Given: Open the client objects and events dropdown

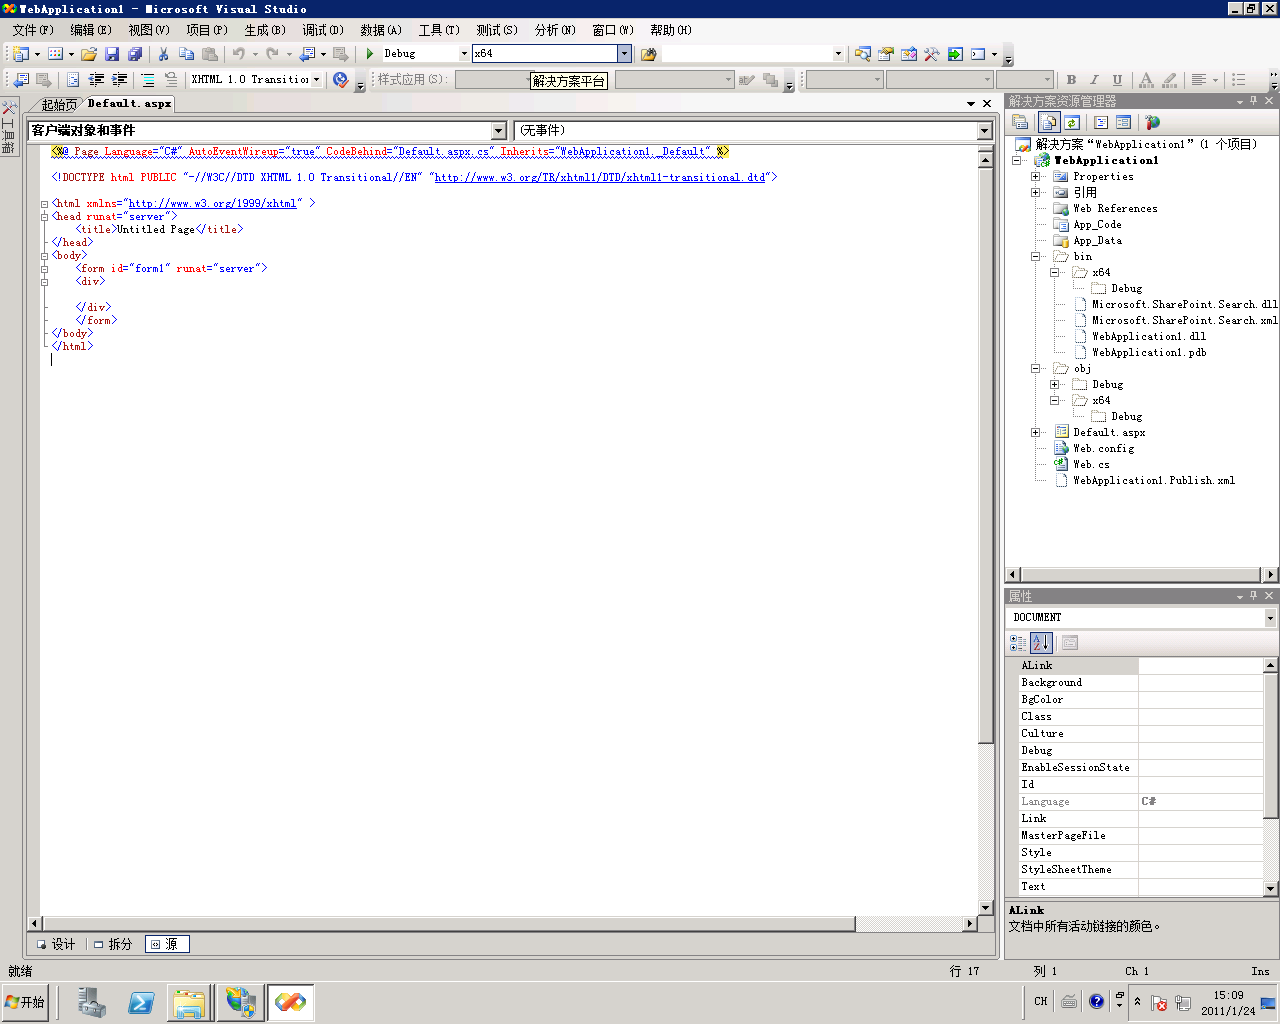Looking at the screenshot, I should pos(499,131).
